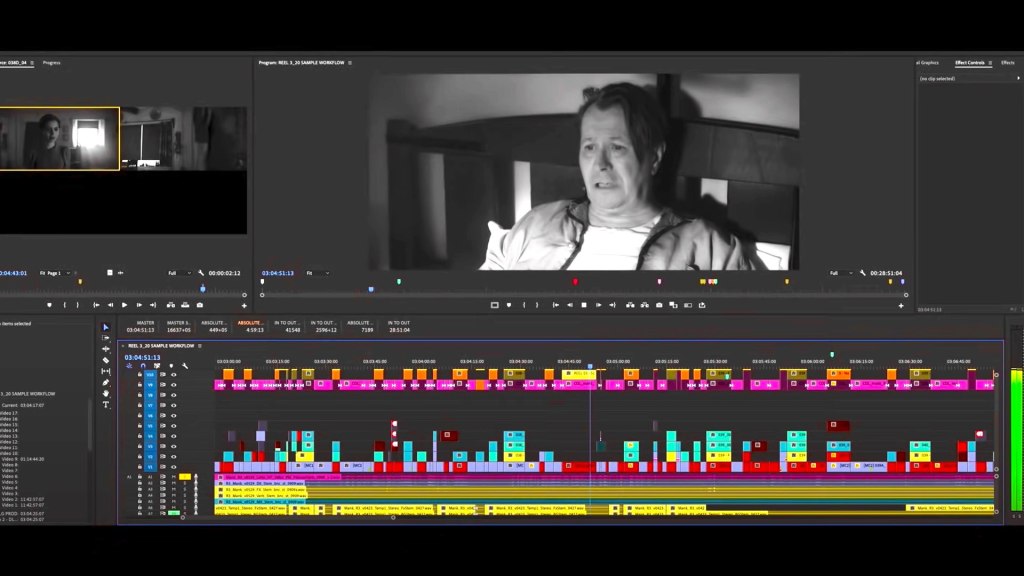Select the woman thumbnail in Source monitor

(x=59, y=138)
